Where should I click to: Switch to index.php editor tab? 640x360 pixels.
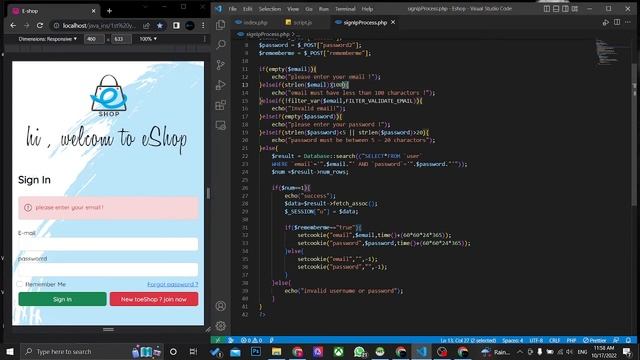[x=255, y=22]
